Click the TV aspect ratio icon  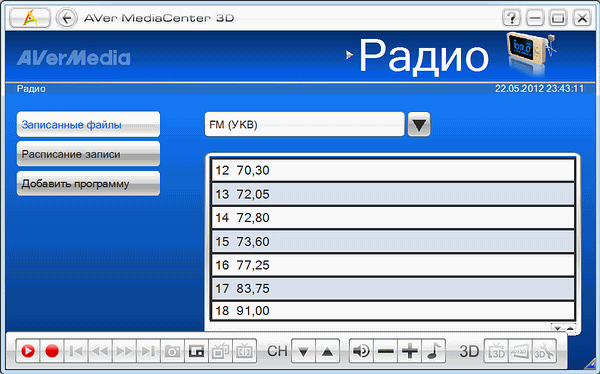(x=245, y=351)
